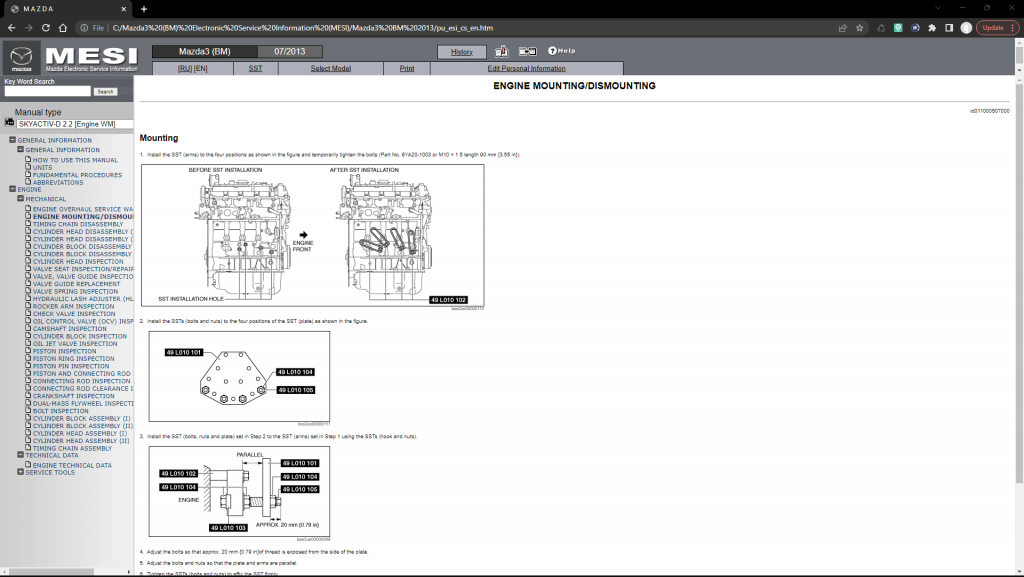This screenshot has width=1024, height=577.
Task: Click the Mazda logo in the MESI header
Action: pos(22,55)
